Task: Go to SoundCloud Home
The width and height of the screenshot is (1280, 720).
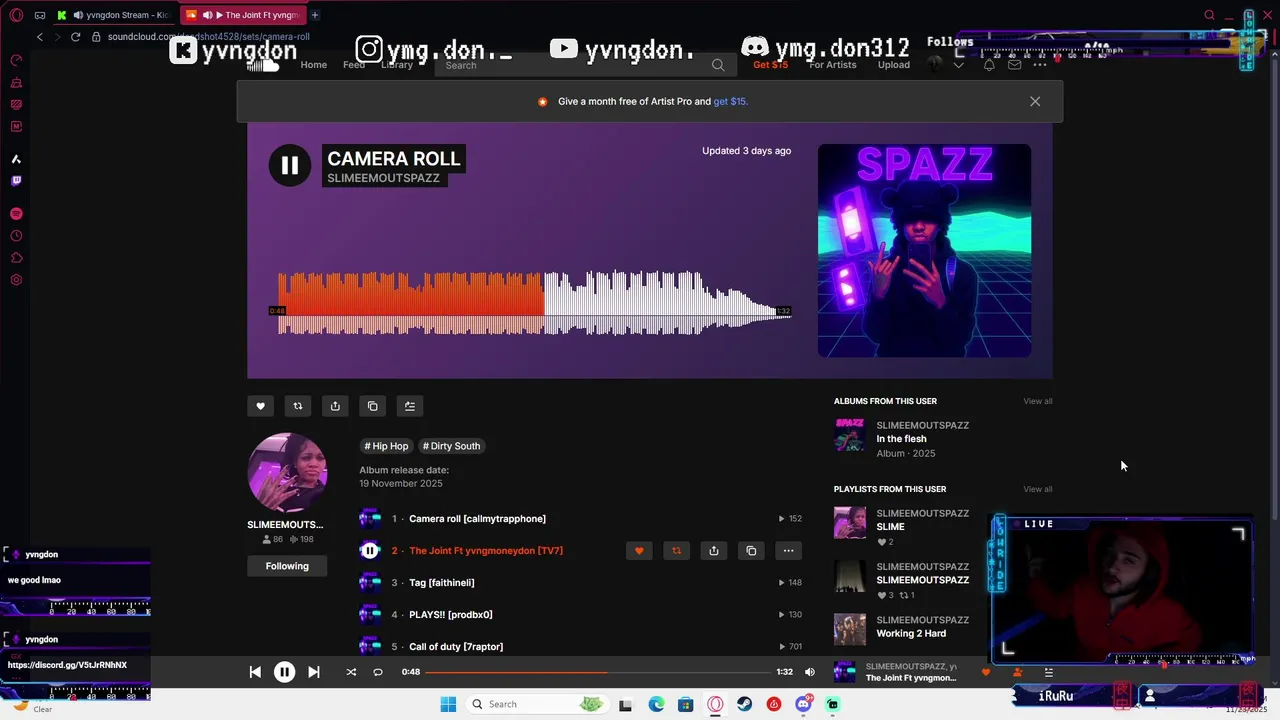Action: coord(314,65)
